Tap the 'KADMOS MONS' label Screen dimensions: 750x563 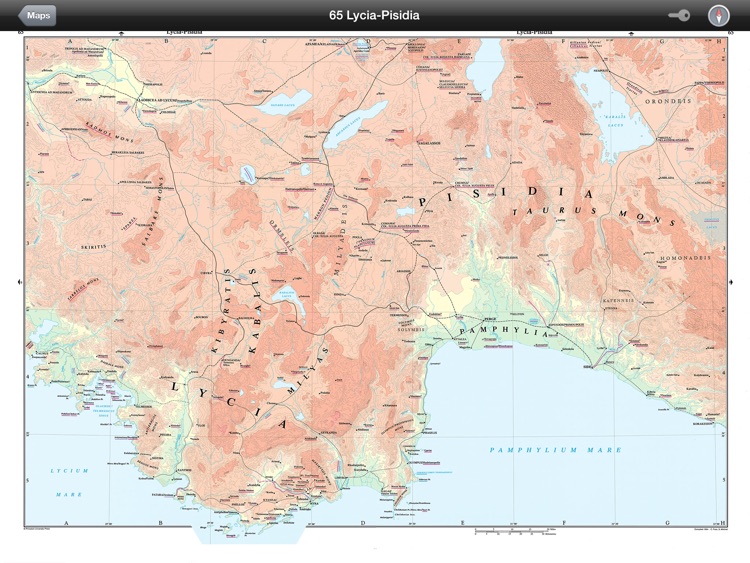[x=110, y=131]
